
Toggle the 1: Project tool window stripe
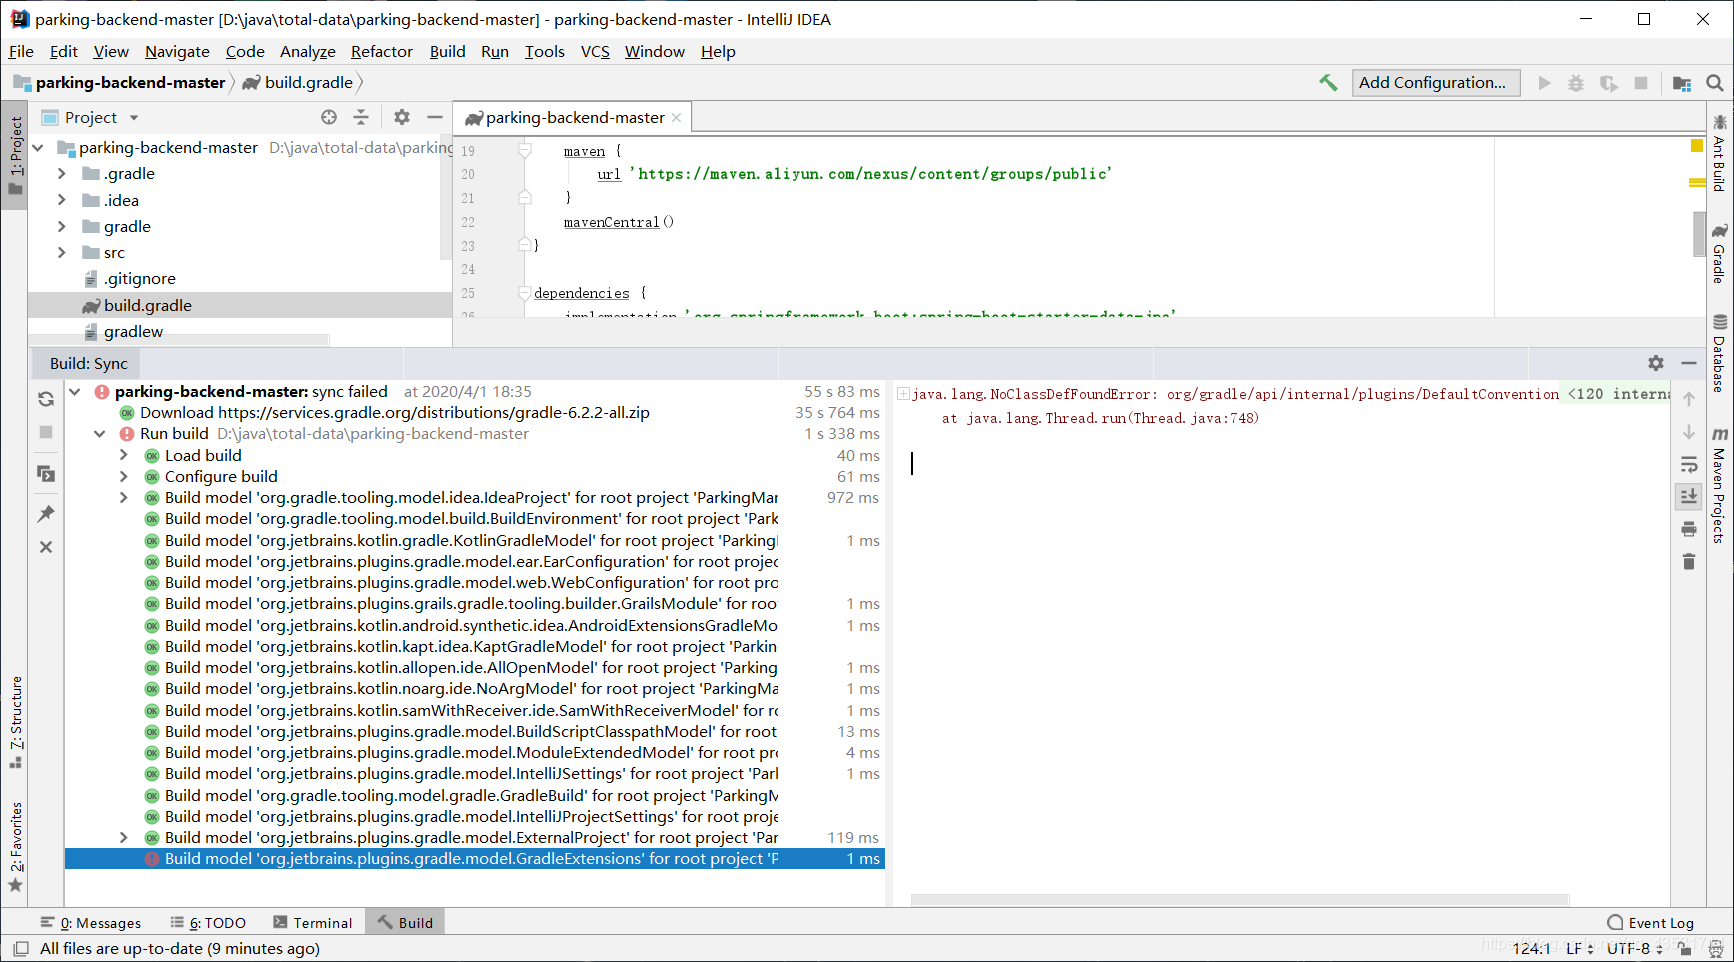(x=15, y=155)
